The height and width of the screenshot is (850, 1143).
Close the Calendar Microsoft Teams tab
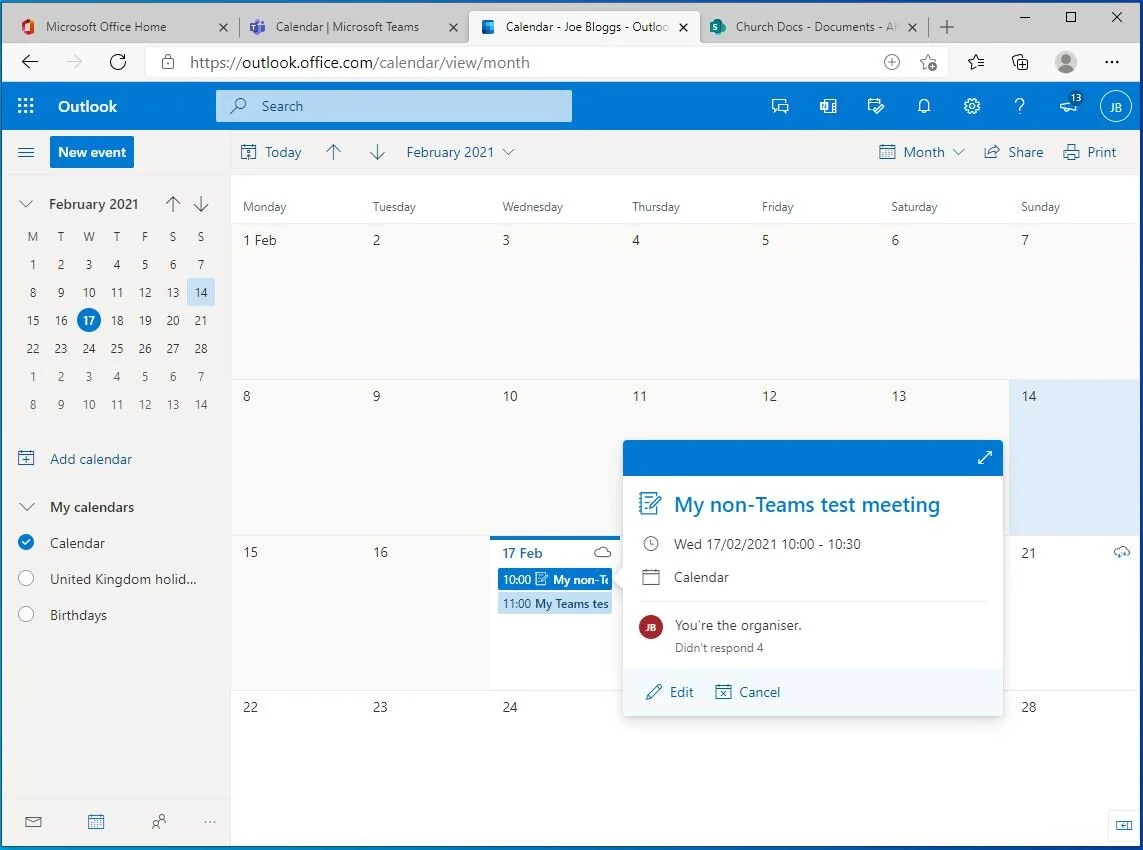point(453,28)
